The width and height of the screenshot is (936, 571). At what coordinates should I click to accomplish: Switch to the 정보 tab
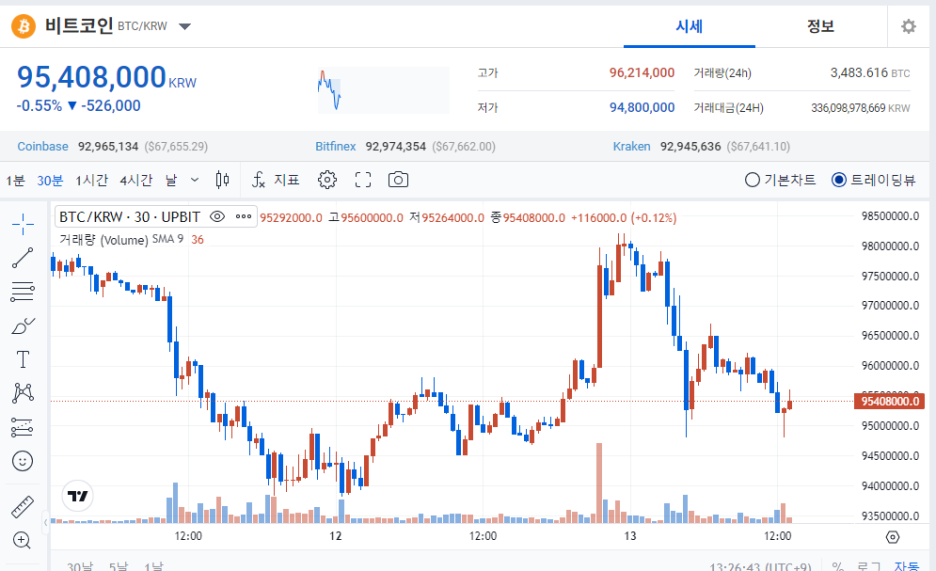coord(820,26)
